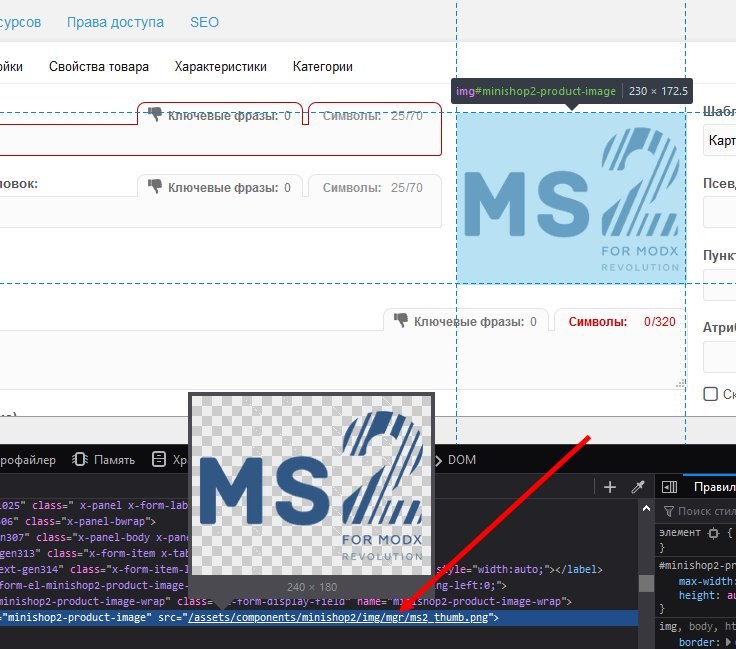
Task: Click Ключевые фразы: 0 beside the 0/320 counter
Action: pyautogui.click(x=475, y=321)
